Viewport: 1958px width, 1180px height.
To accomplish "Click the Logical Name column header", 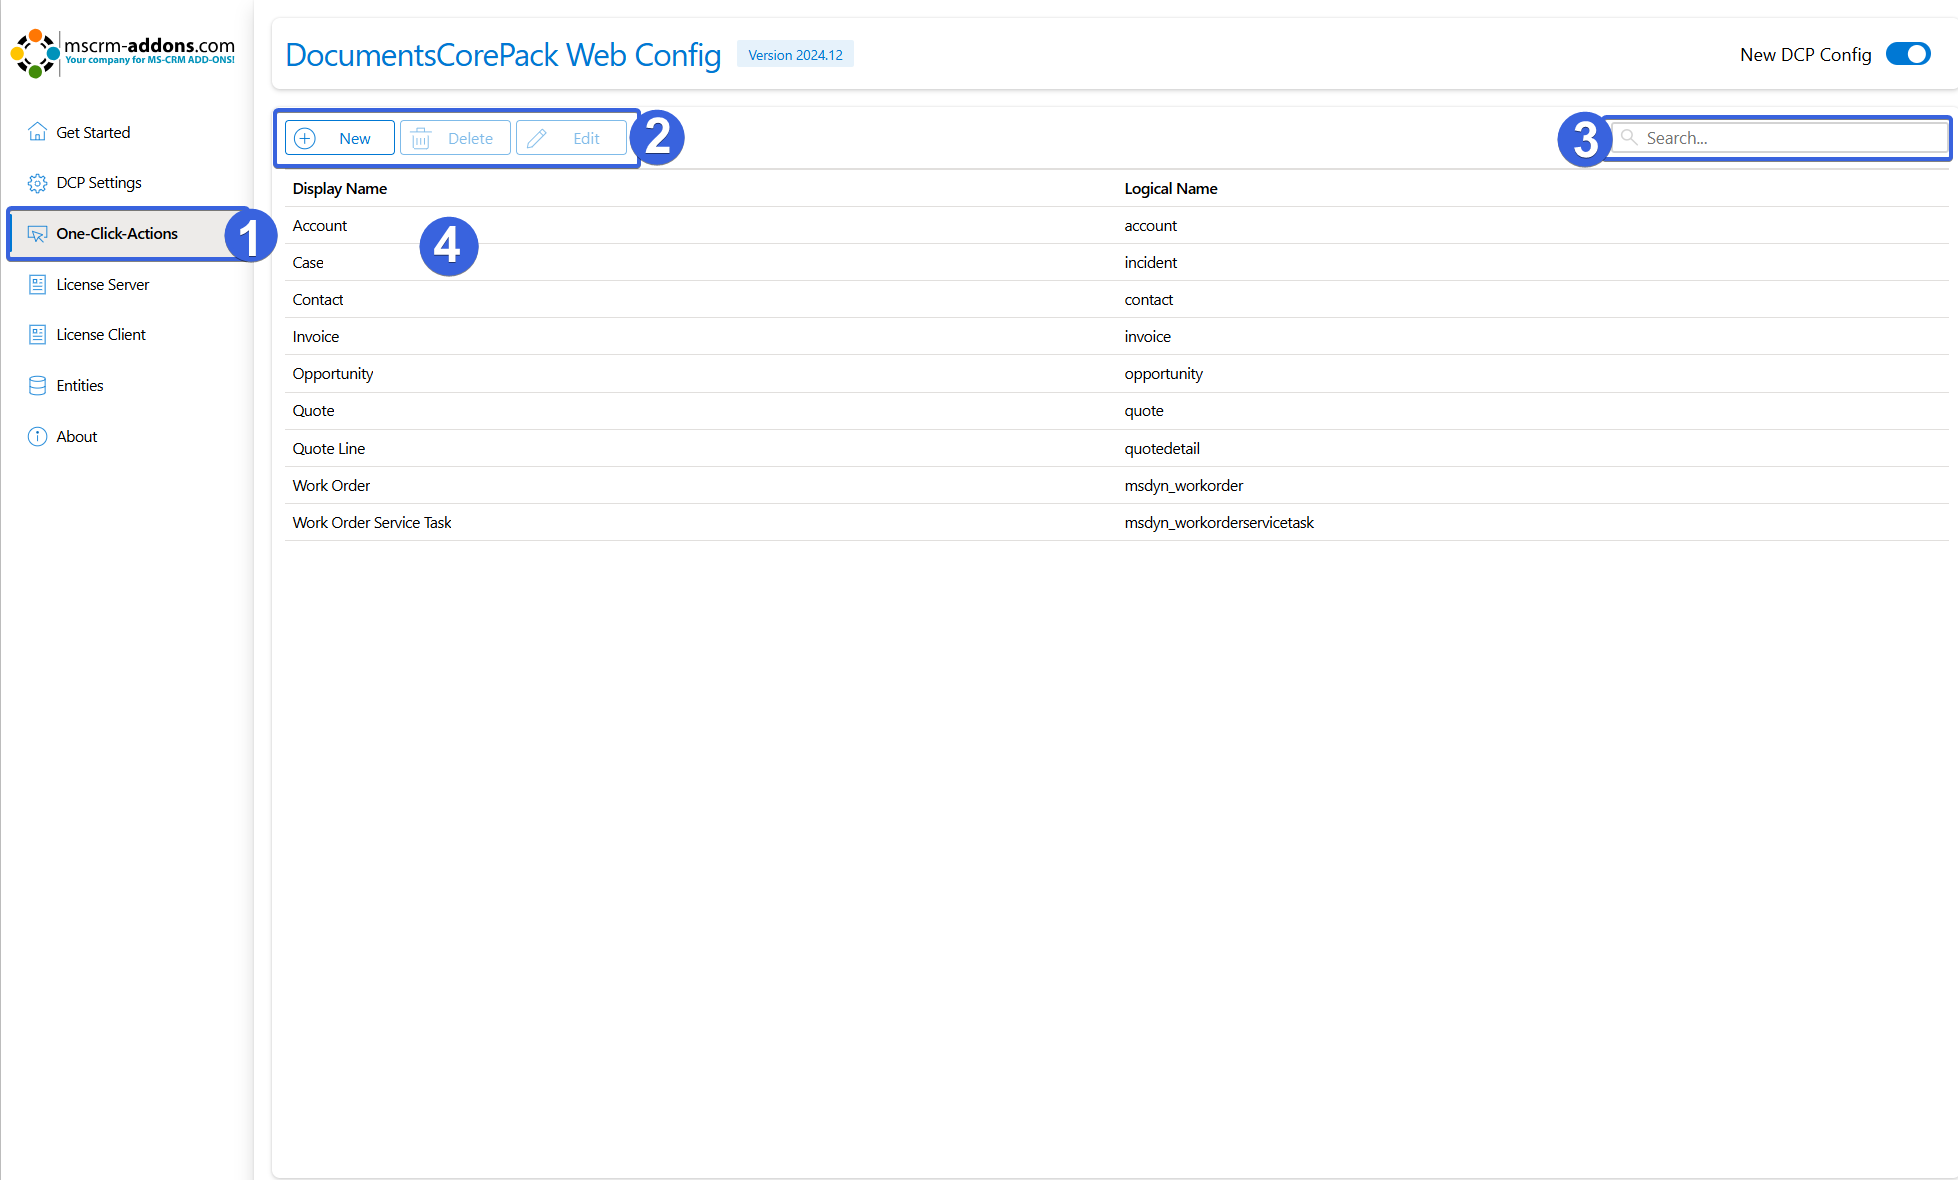I will tap(1170, 189).
